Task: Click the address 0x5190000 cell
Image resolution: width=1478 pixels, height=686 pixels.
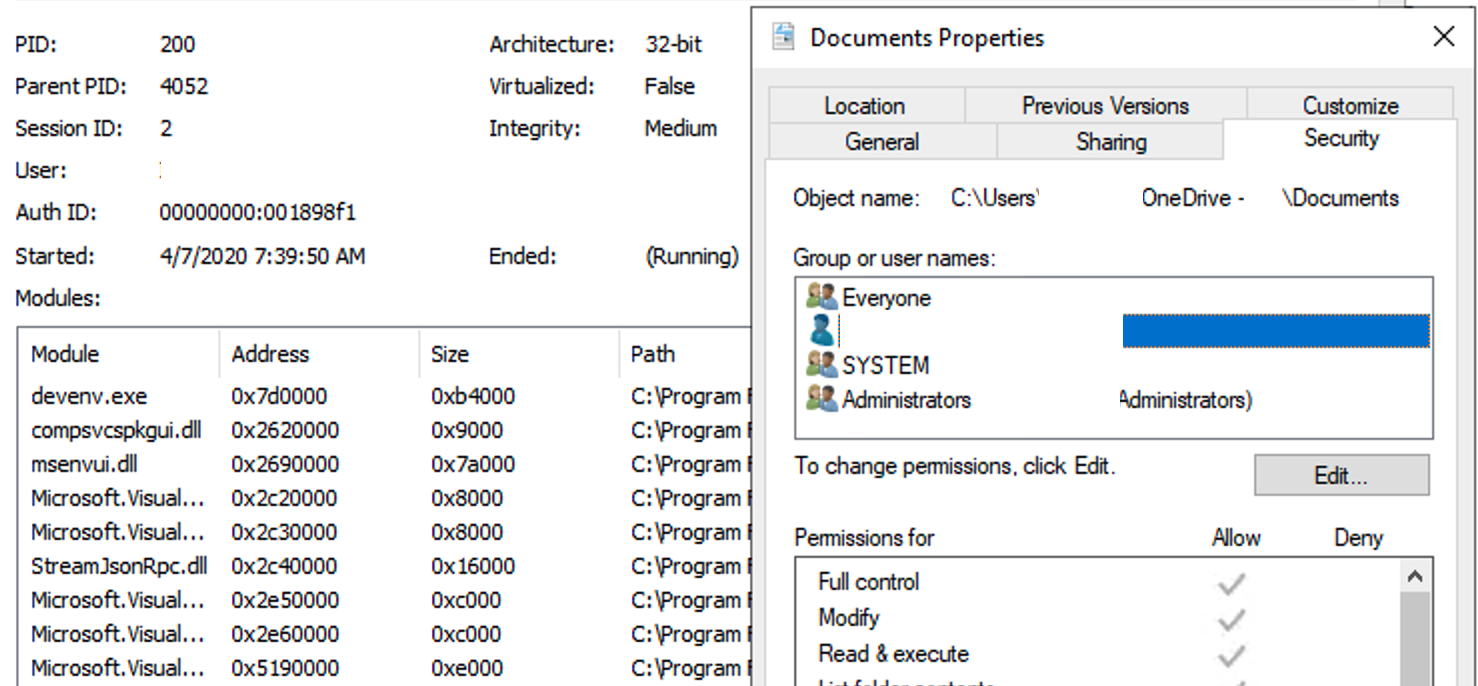Action: pos(285,668)
